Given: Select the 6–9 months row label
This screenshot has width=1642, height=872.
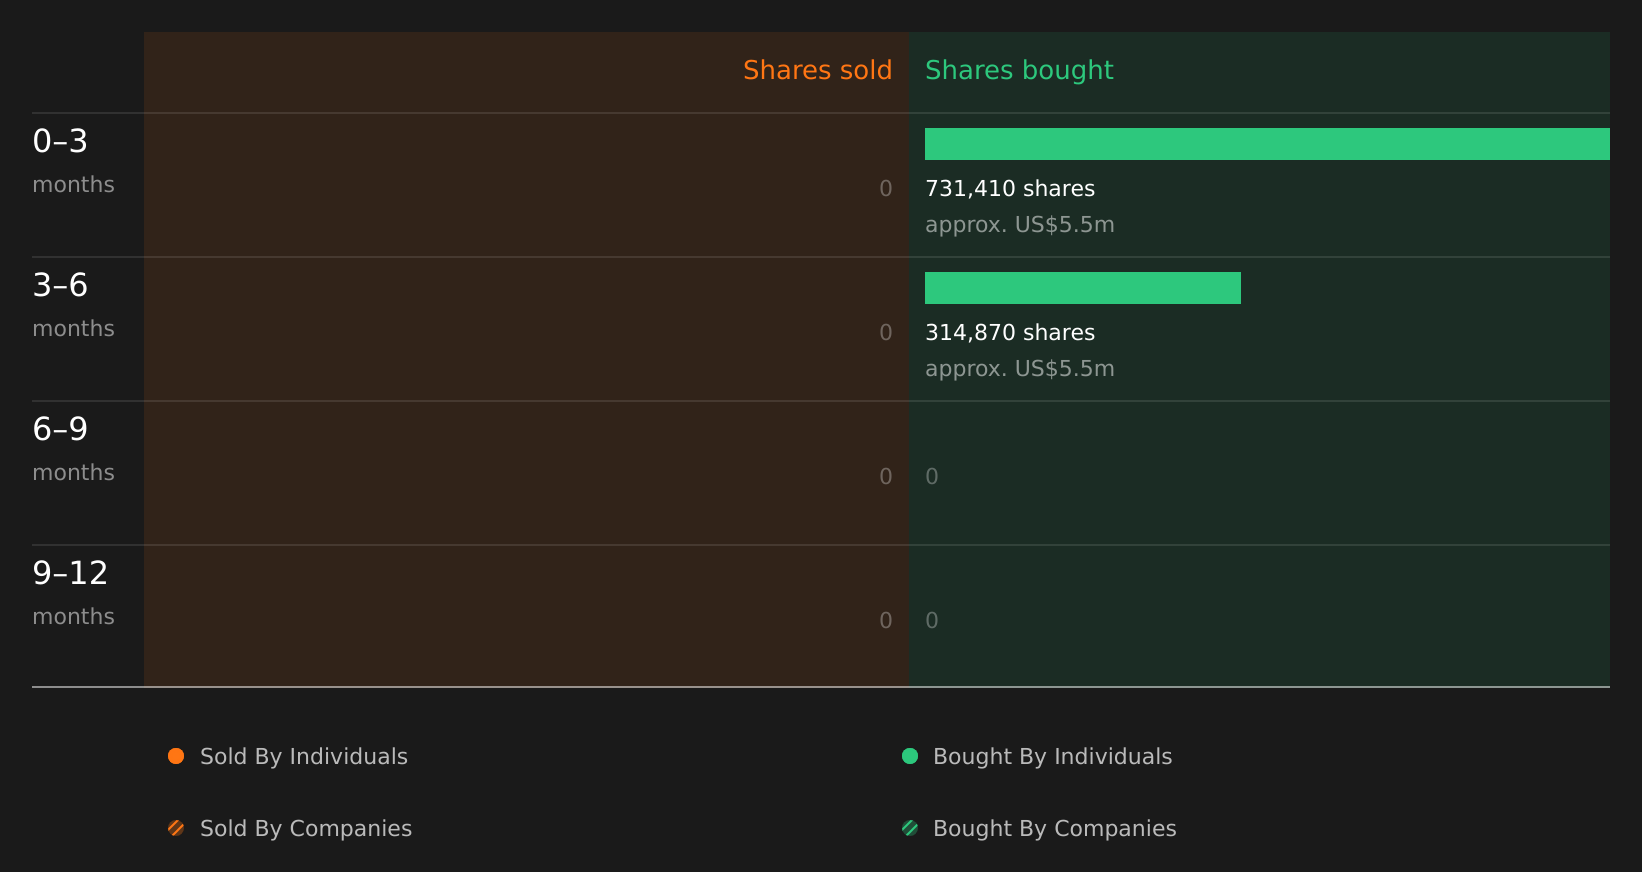Looking at the screenshot, I should pyautogui.click(x=73, y=449).
